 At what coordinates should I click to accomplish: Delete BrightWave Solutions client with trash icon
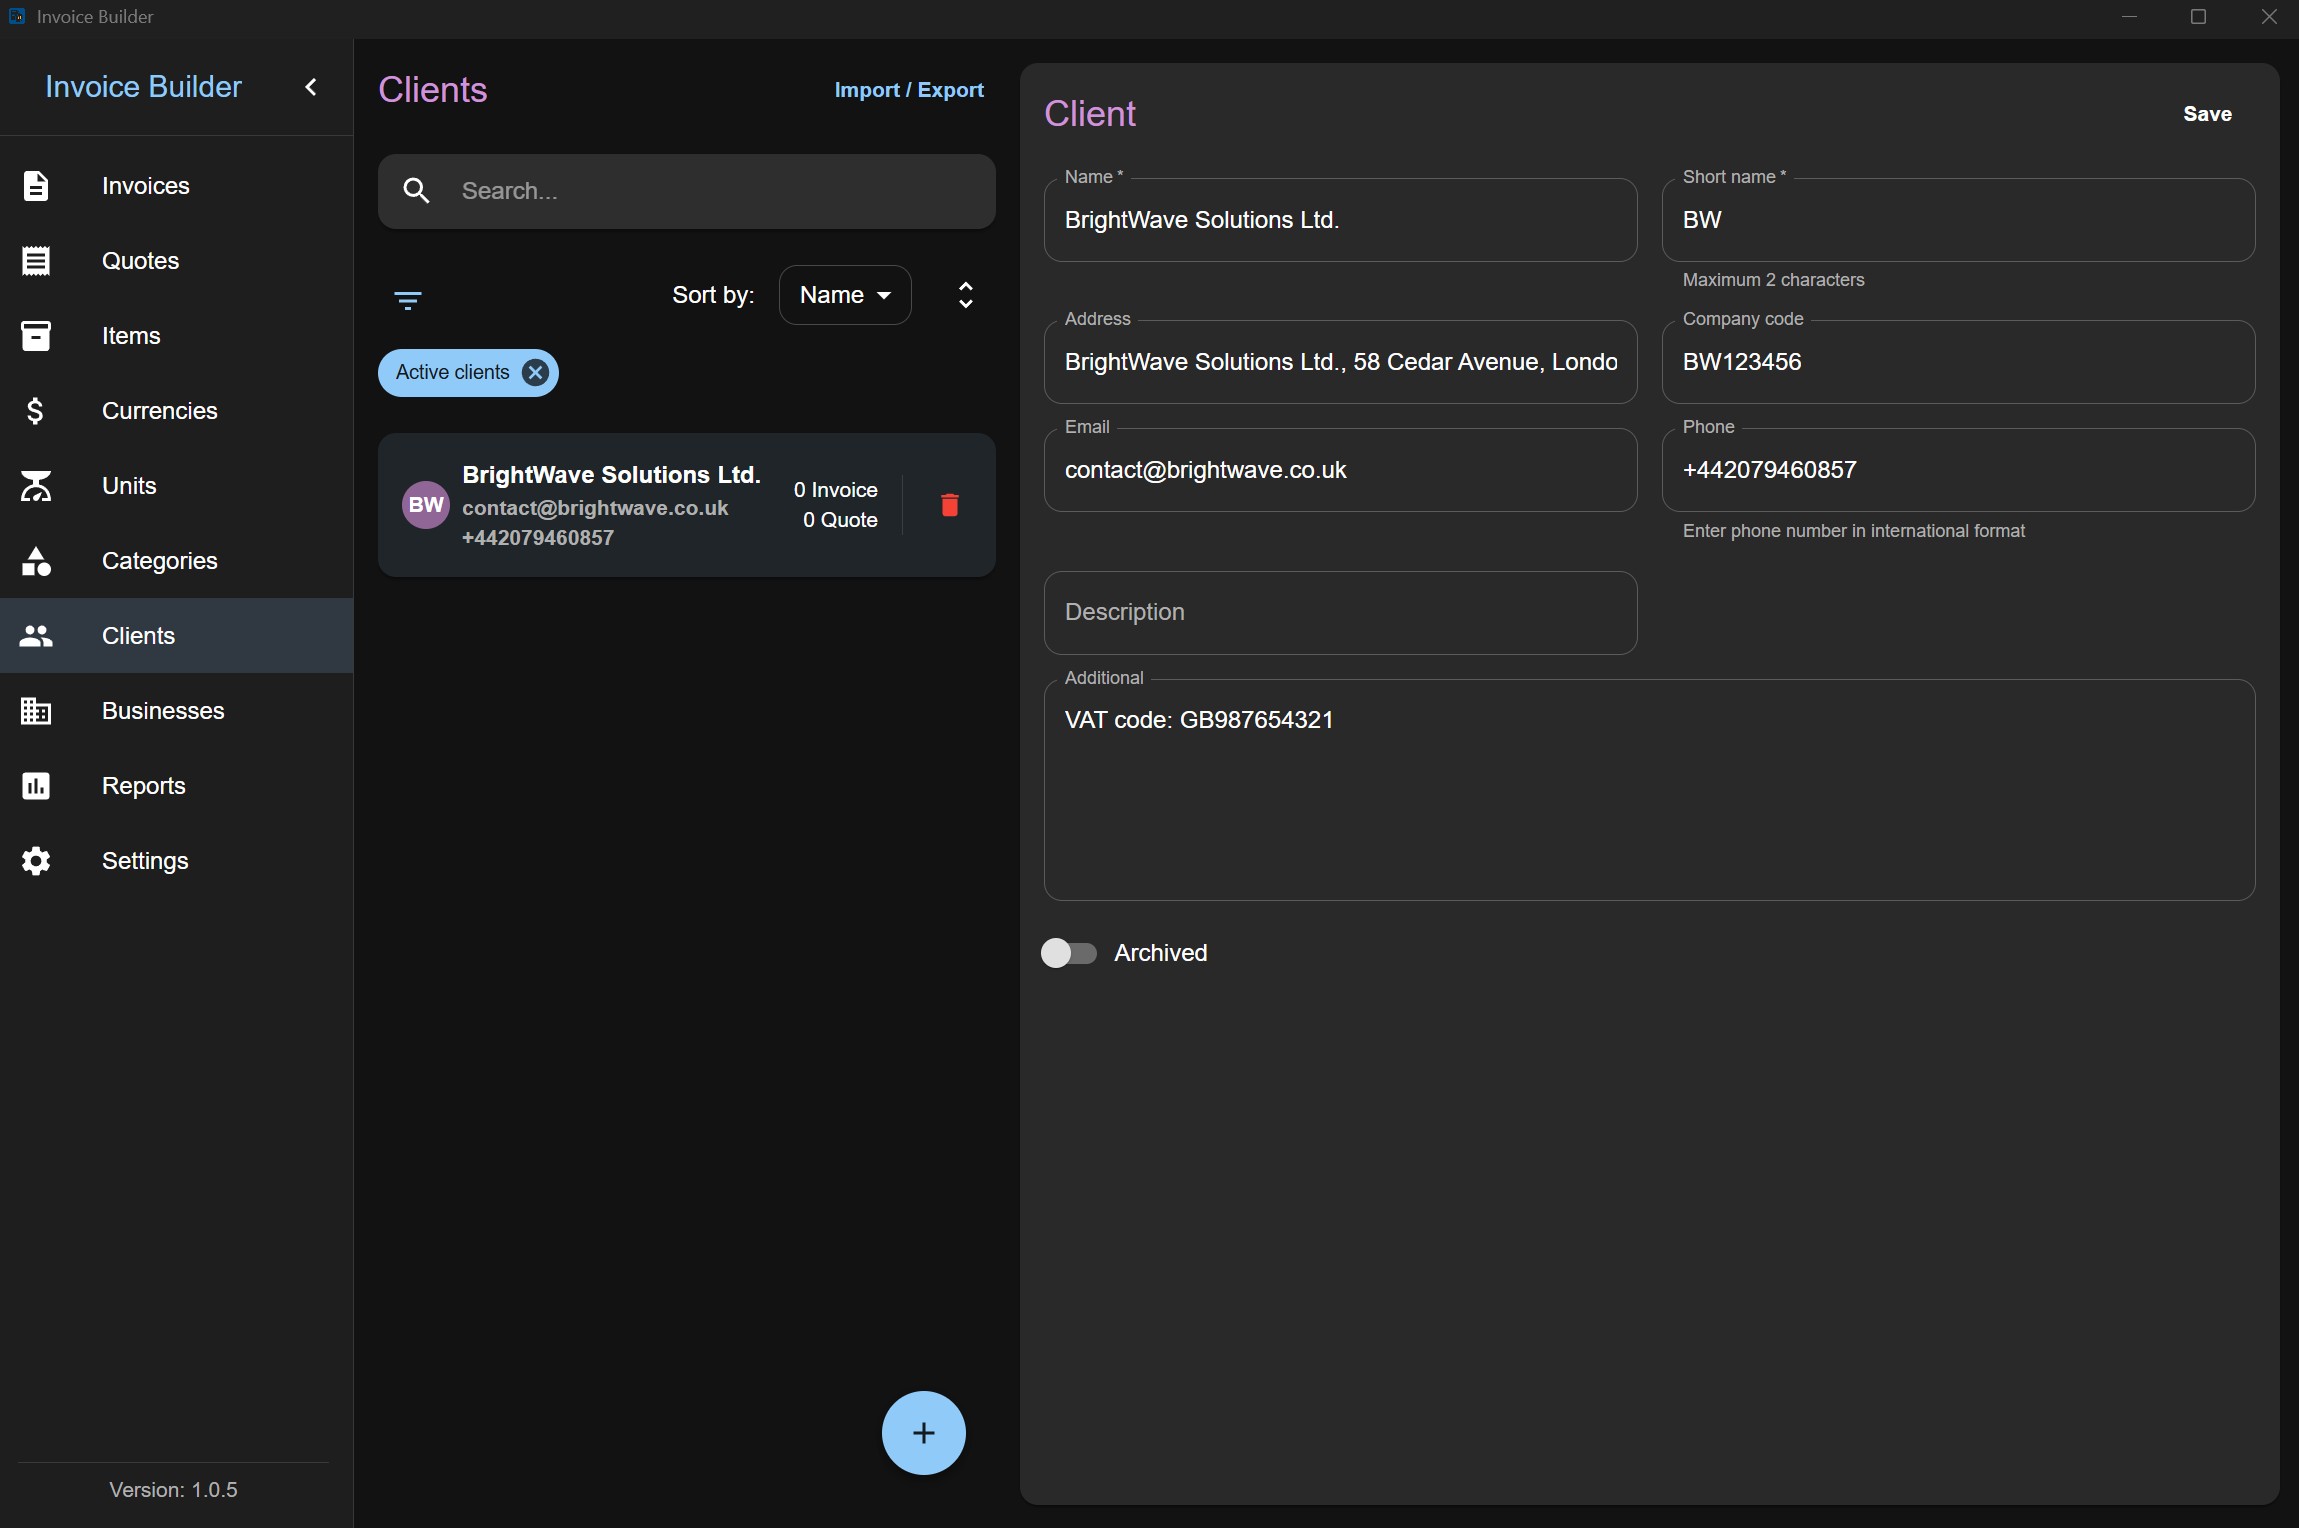(950, 505)
